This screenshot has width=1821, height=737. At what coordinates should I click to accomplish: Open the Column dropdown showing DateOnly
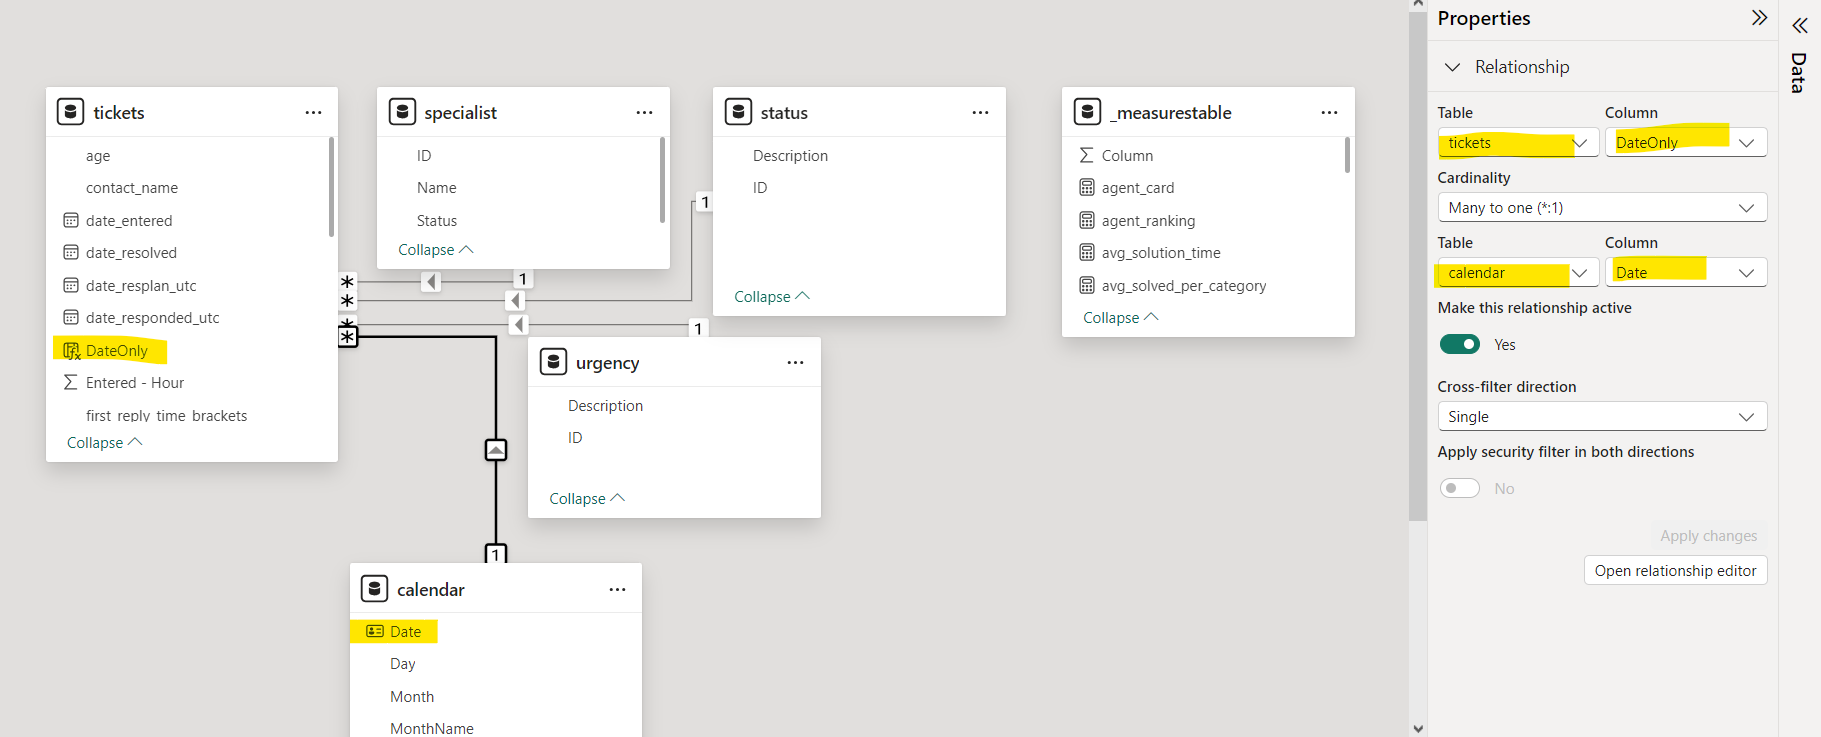point(1686,143)
